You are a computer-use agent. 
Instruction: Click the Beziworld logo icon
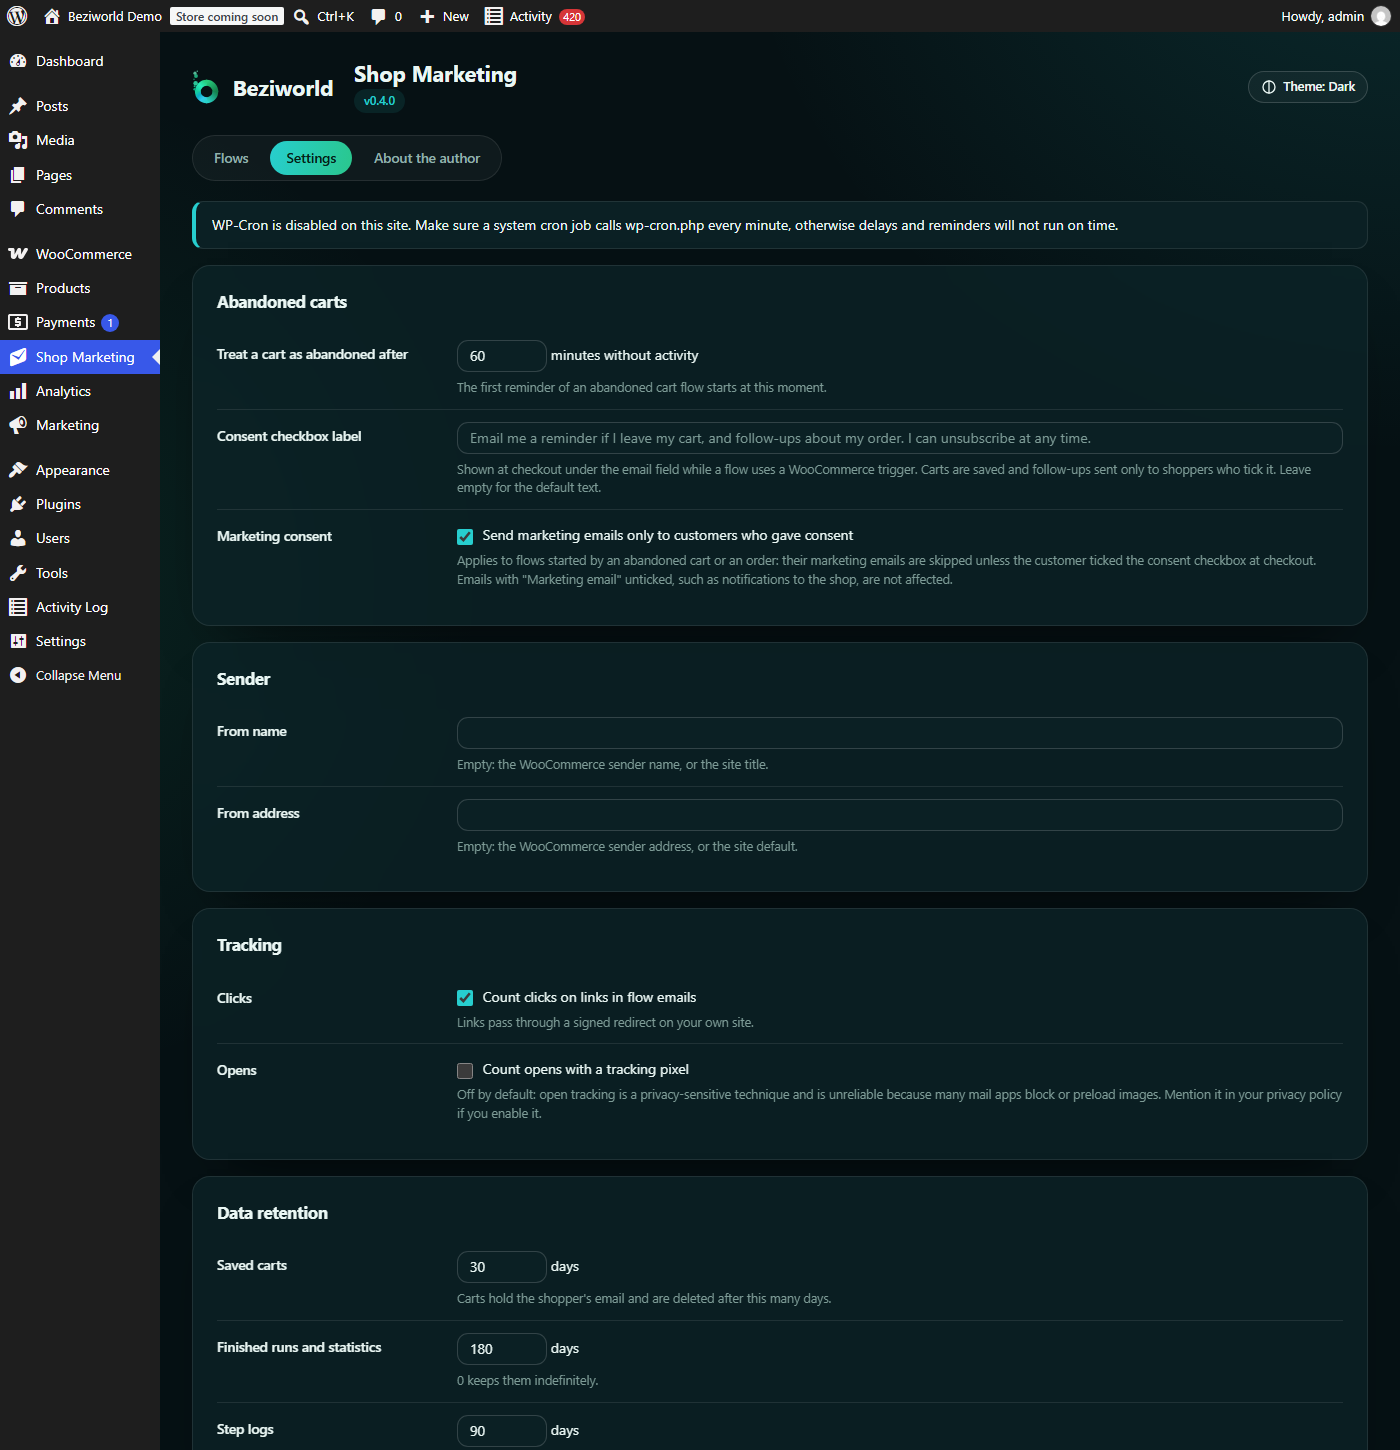(x=206, y=88)
